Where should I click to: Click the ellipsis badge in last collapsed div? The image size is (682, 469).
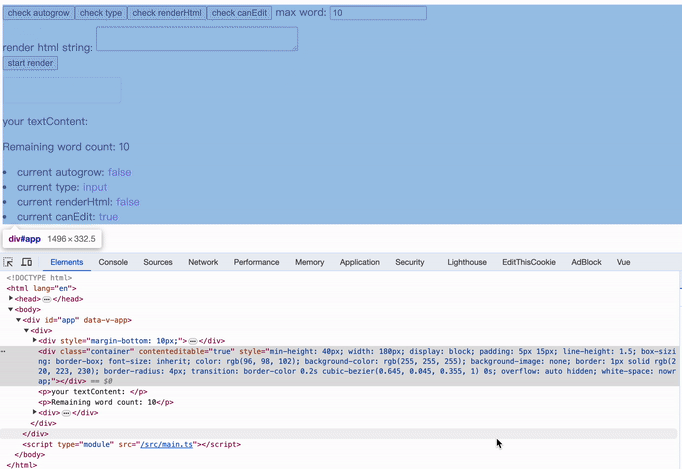pos(66,413)
